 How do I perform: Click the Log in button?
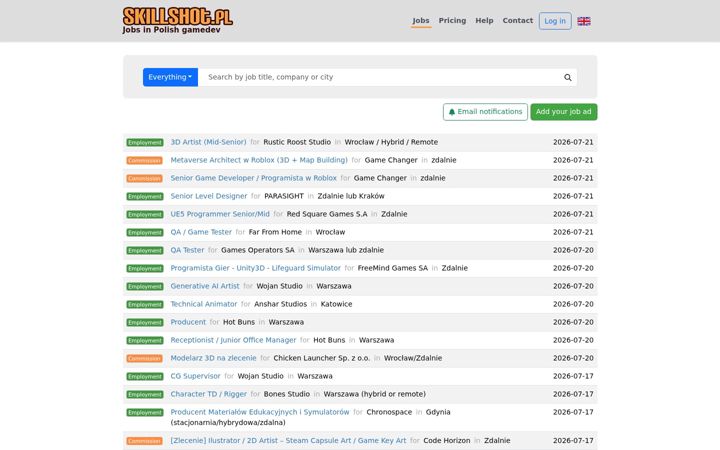click(555, 21)
